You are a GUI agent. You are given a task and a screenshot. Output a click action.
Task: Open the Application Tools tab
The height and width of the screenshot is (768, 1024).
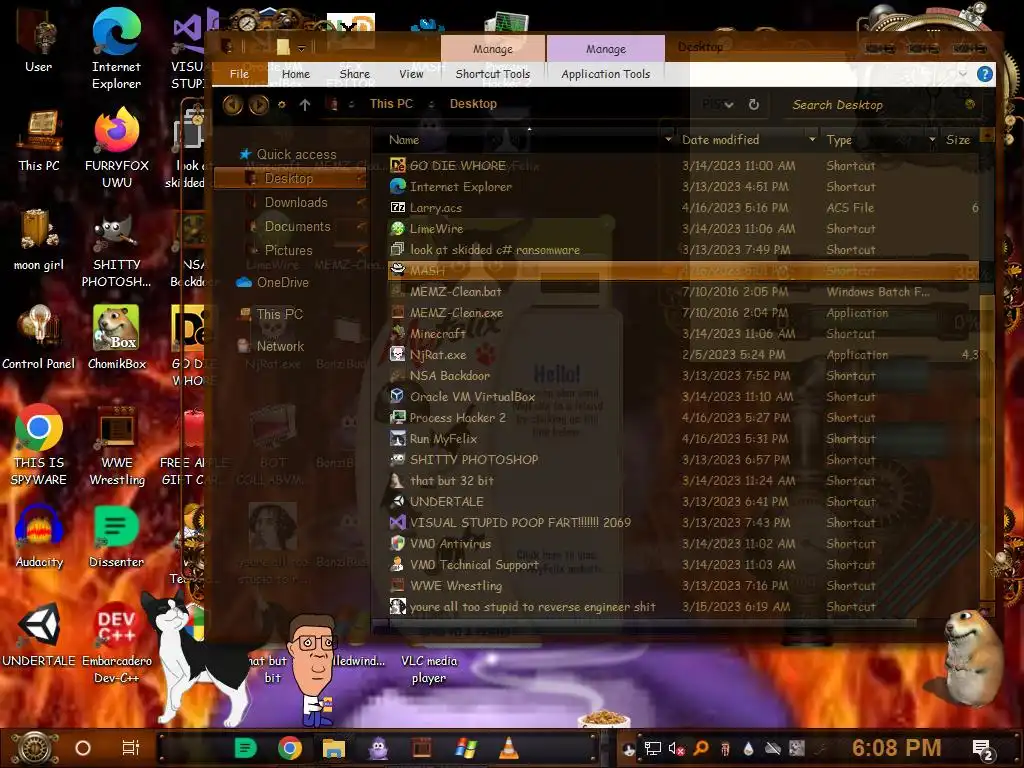tap(605, 74)
